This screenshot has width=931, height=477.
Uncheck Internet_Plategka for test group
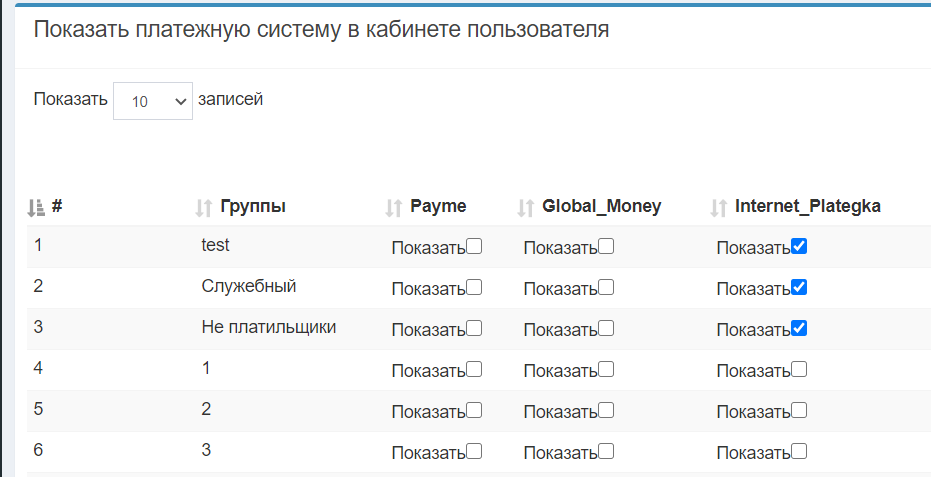click(x=799, y=246)
